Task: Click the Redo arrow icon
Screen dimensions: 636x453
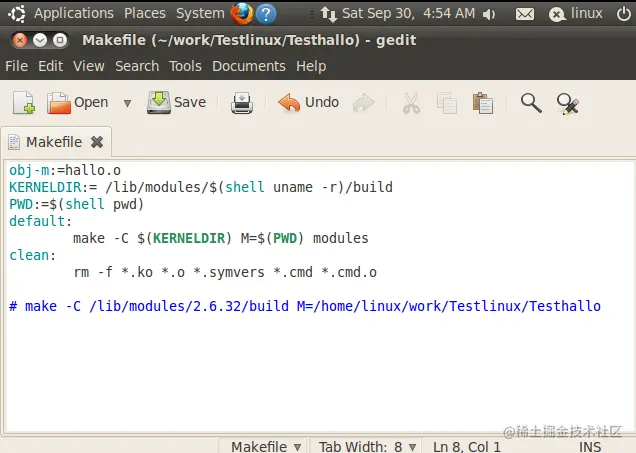Action: pos(363,103)
